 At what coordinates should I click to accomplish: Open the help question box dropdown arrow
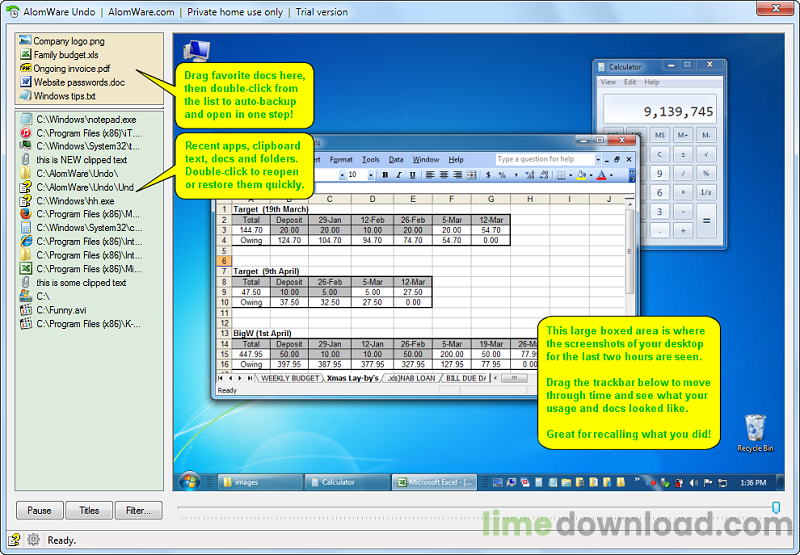coord(598,160)
